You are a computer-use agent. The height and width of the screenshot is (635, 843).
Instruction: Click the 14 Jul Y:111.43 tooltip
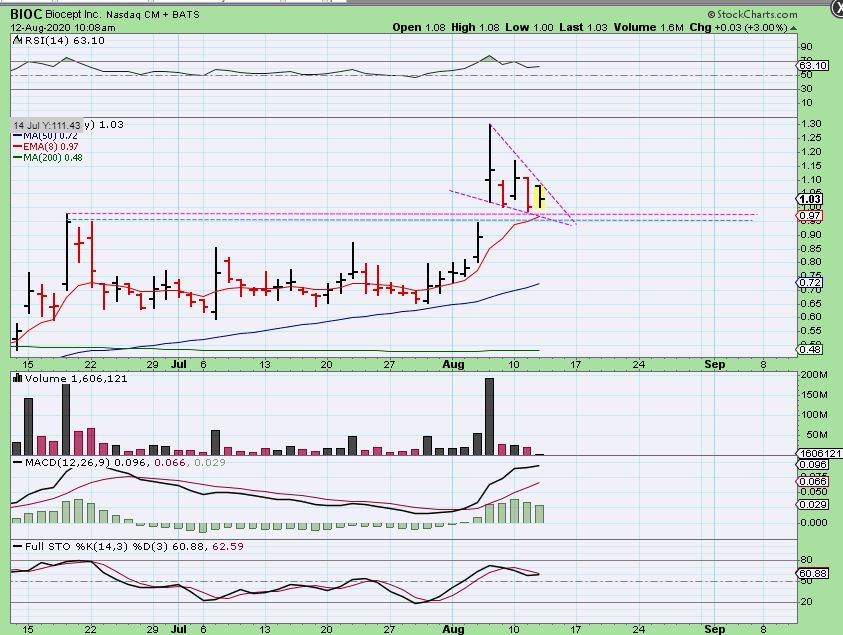[47, 125]
